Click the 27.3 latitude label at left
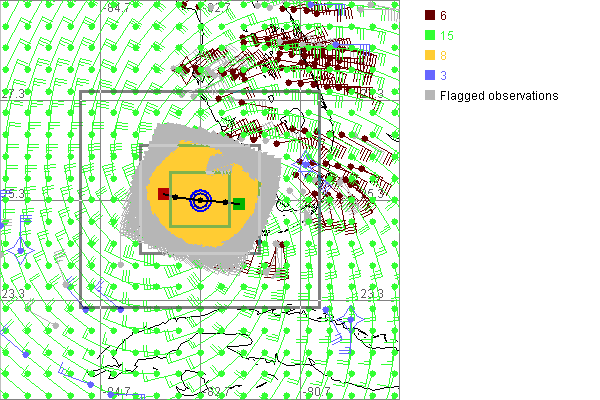 (12, 93)
